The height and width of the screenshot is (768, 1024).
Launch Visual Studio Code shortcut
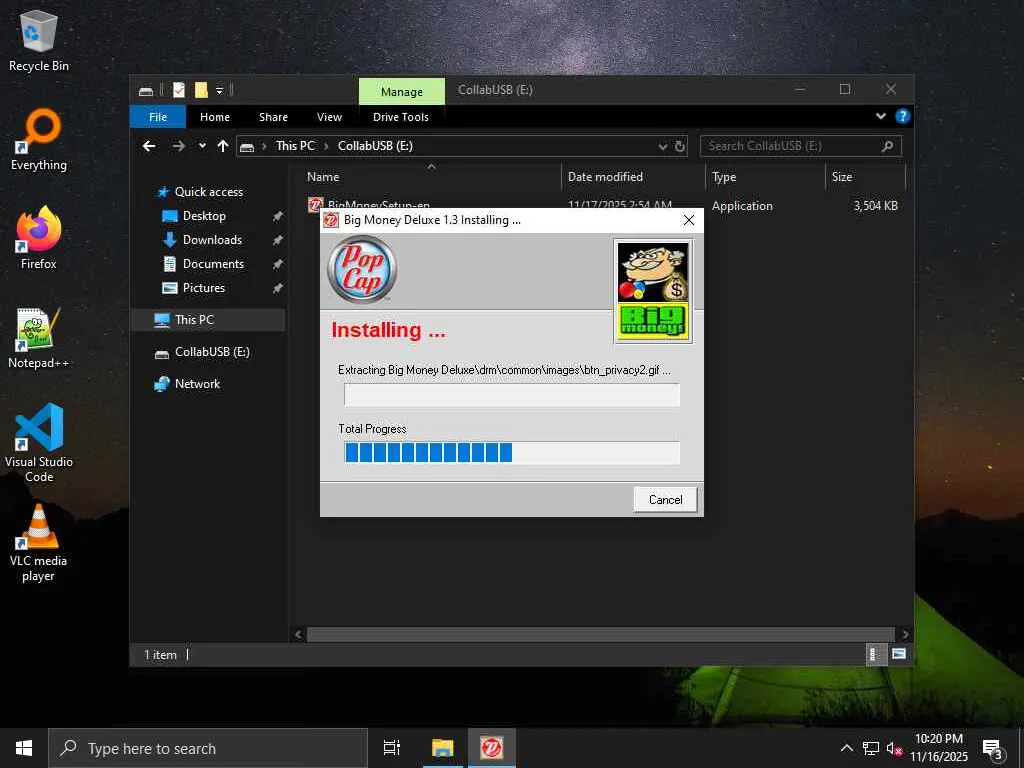point(39,443)
